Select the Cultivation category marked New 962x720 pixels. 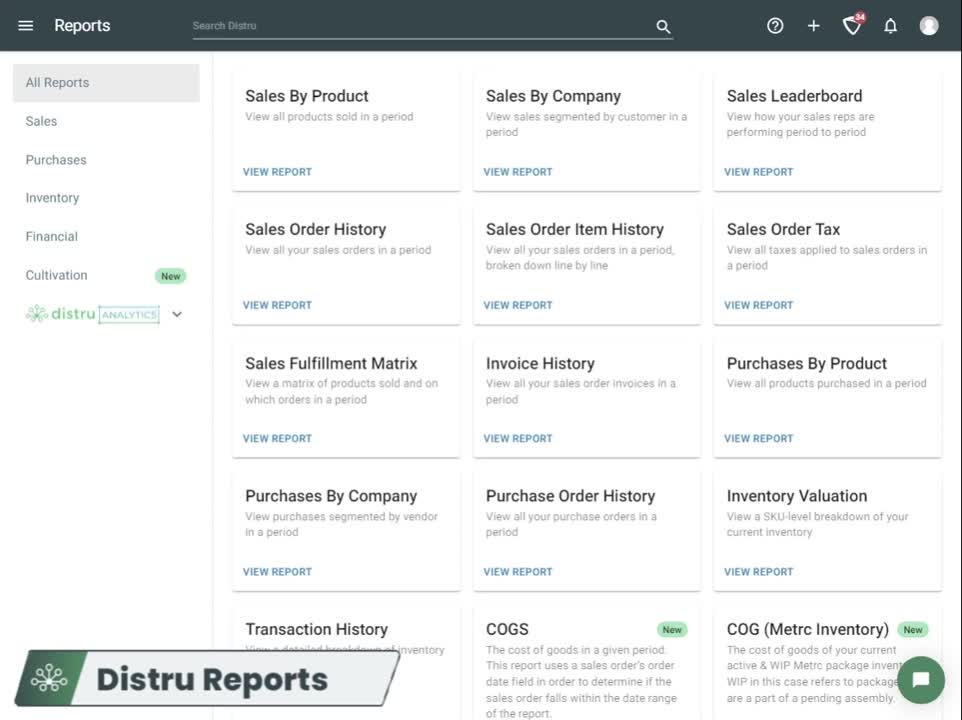56,274
